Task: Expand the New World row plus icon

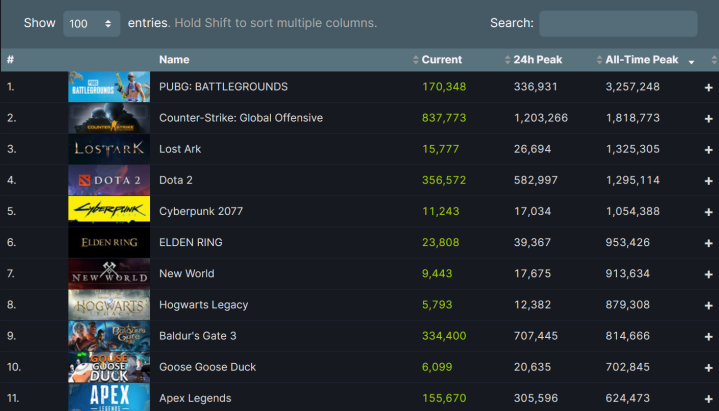Action: click(x=708, y=274)
